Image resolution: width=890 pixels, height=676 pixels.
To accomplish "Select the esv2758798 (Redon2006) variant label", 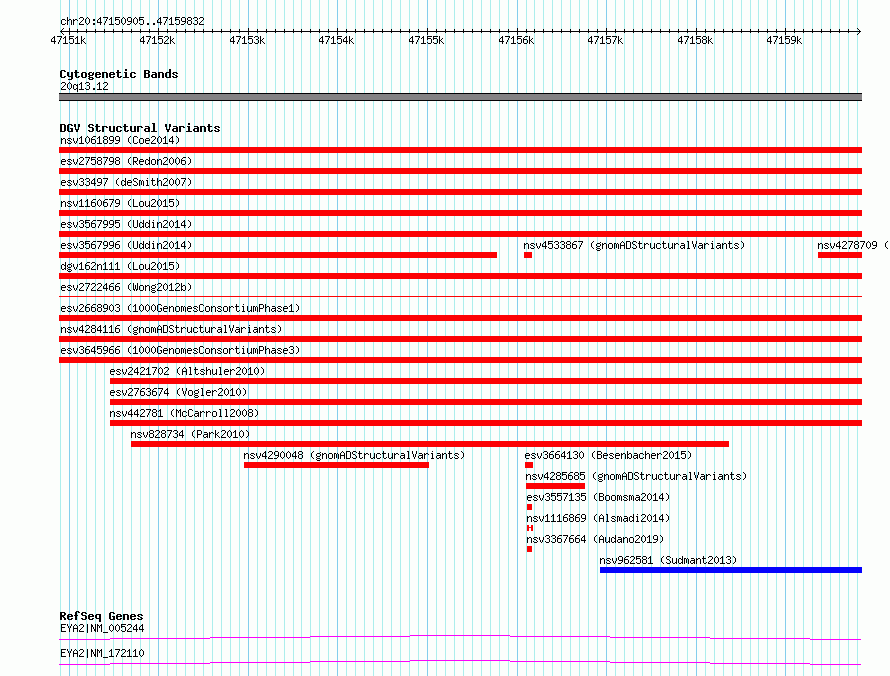I will pos(126,161).
